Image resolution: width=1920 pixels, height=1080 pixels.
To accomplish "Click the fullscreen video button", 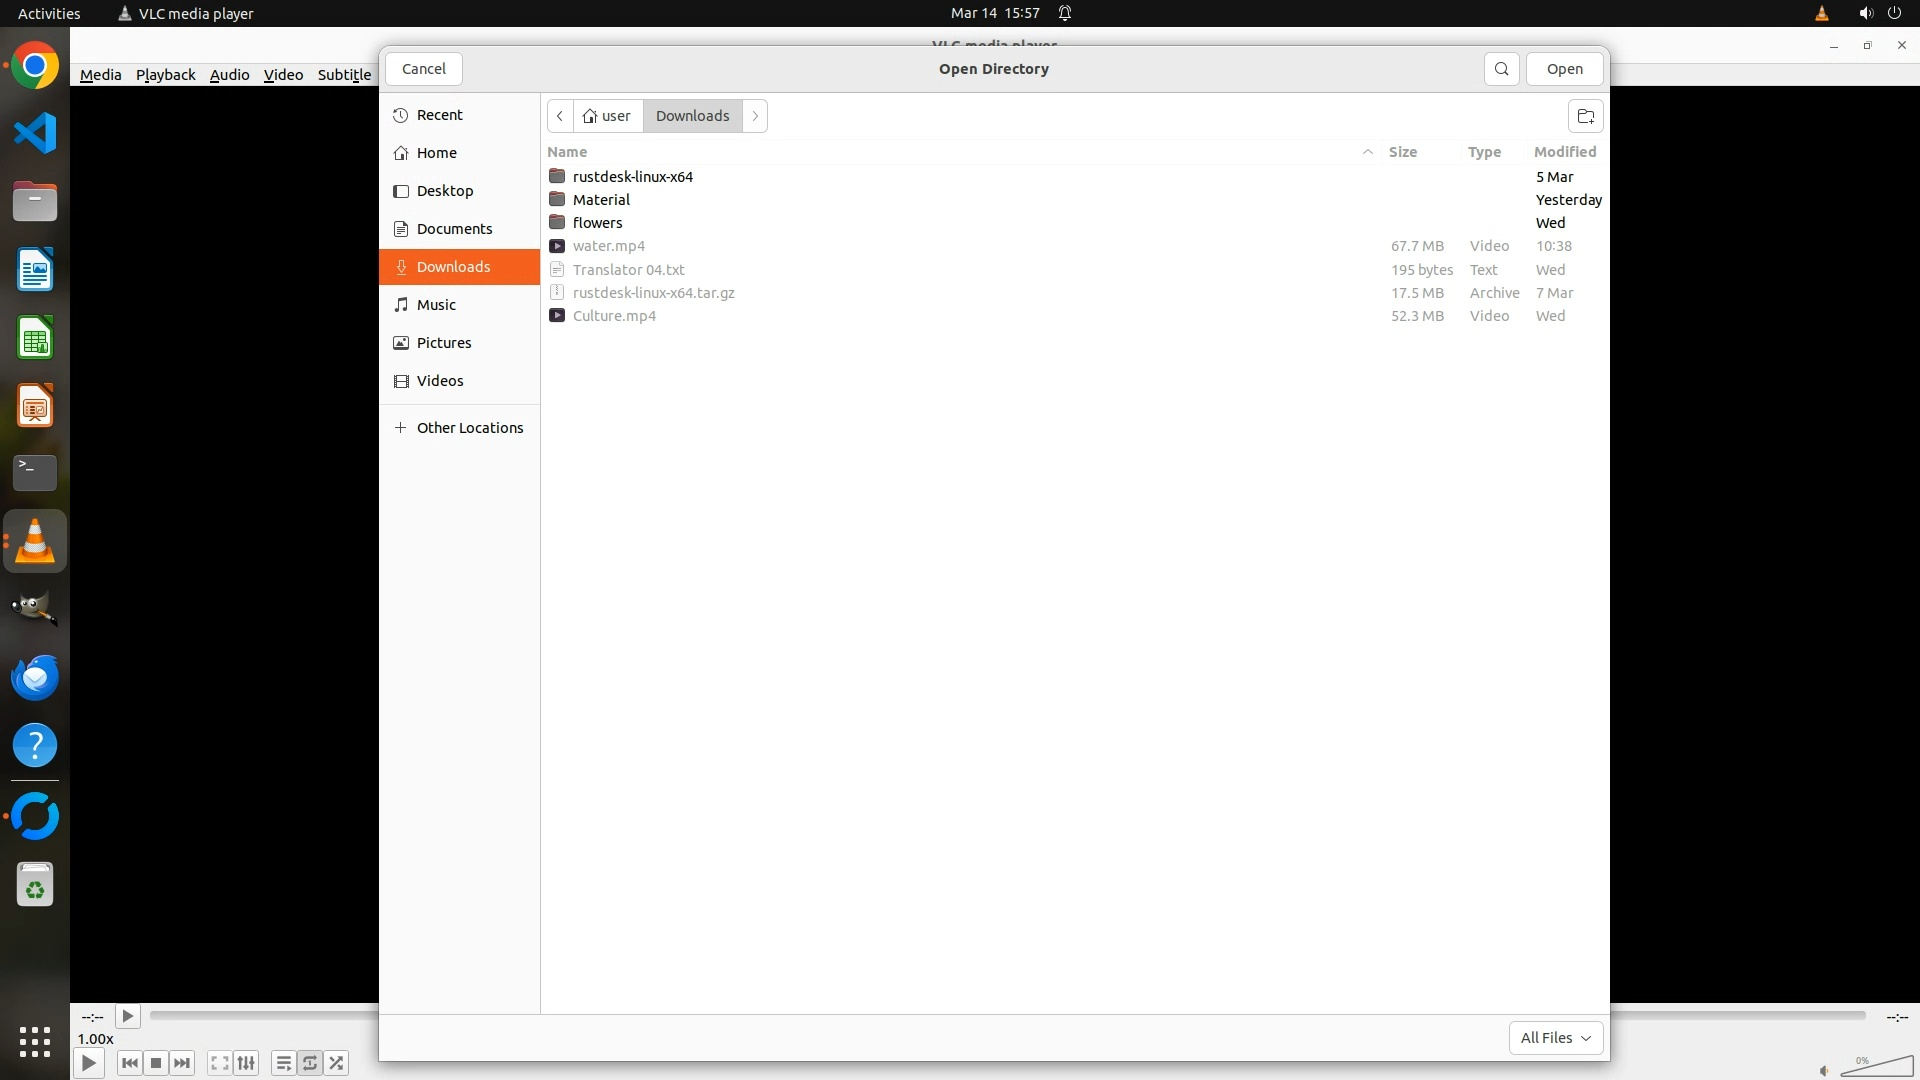I will (x=219, y=1063).
